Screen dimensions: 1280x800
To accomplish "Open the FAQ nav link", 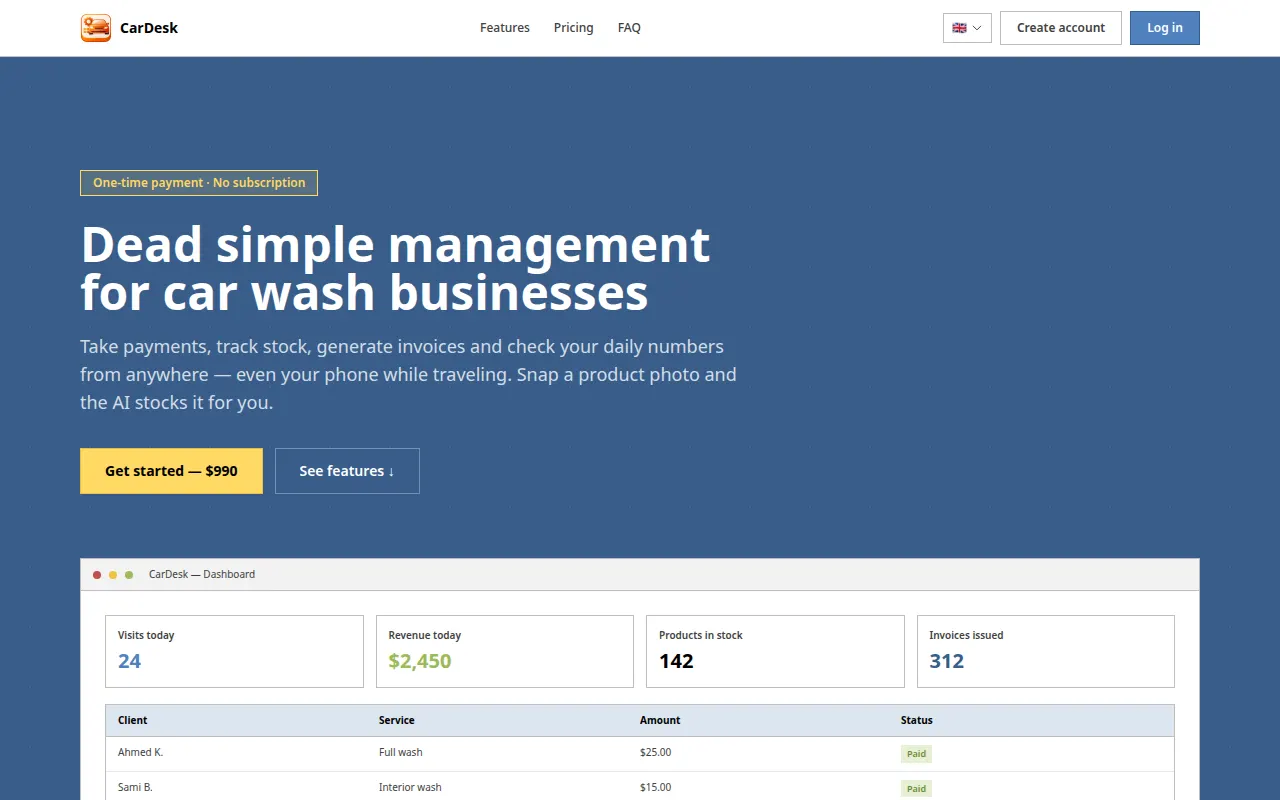I will pos(629,28).
